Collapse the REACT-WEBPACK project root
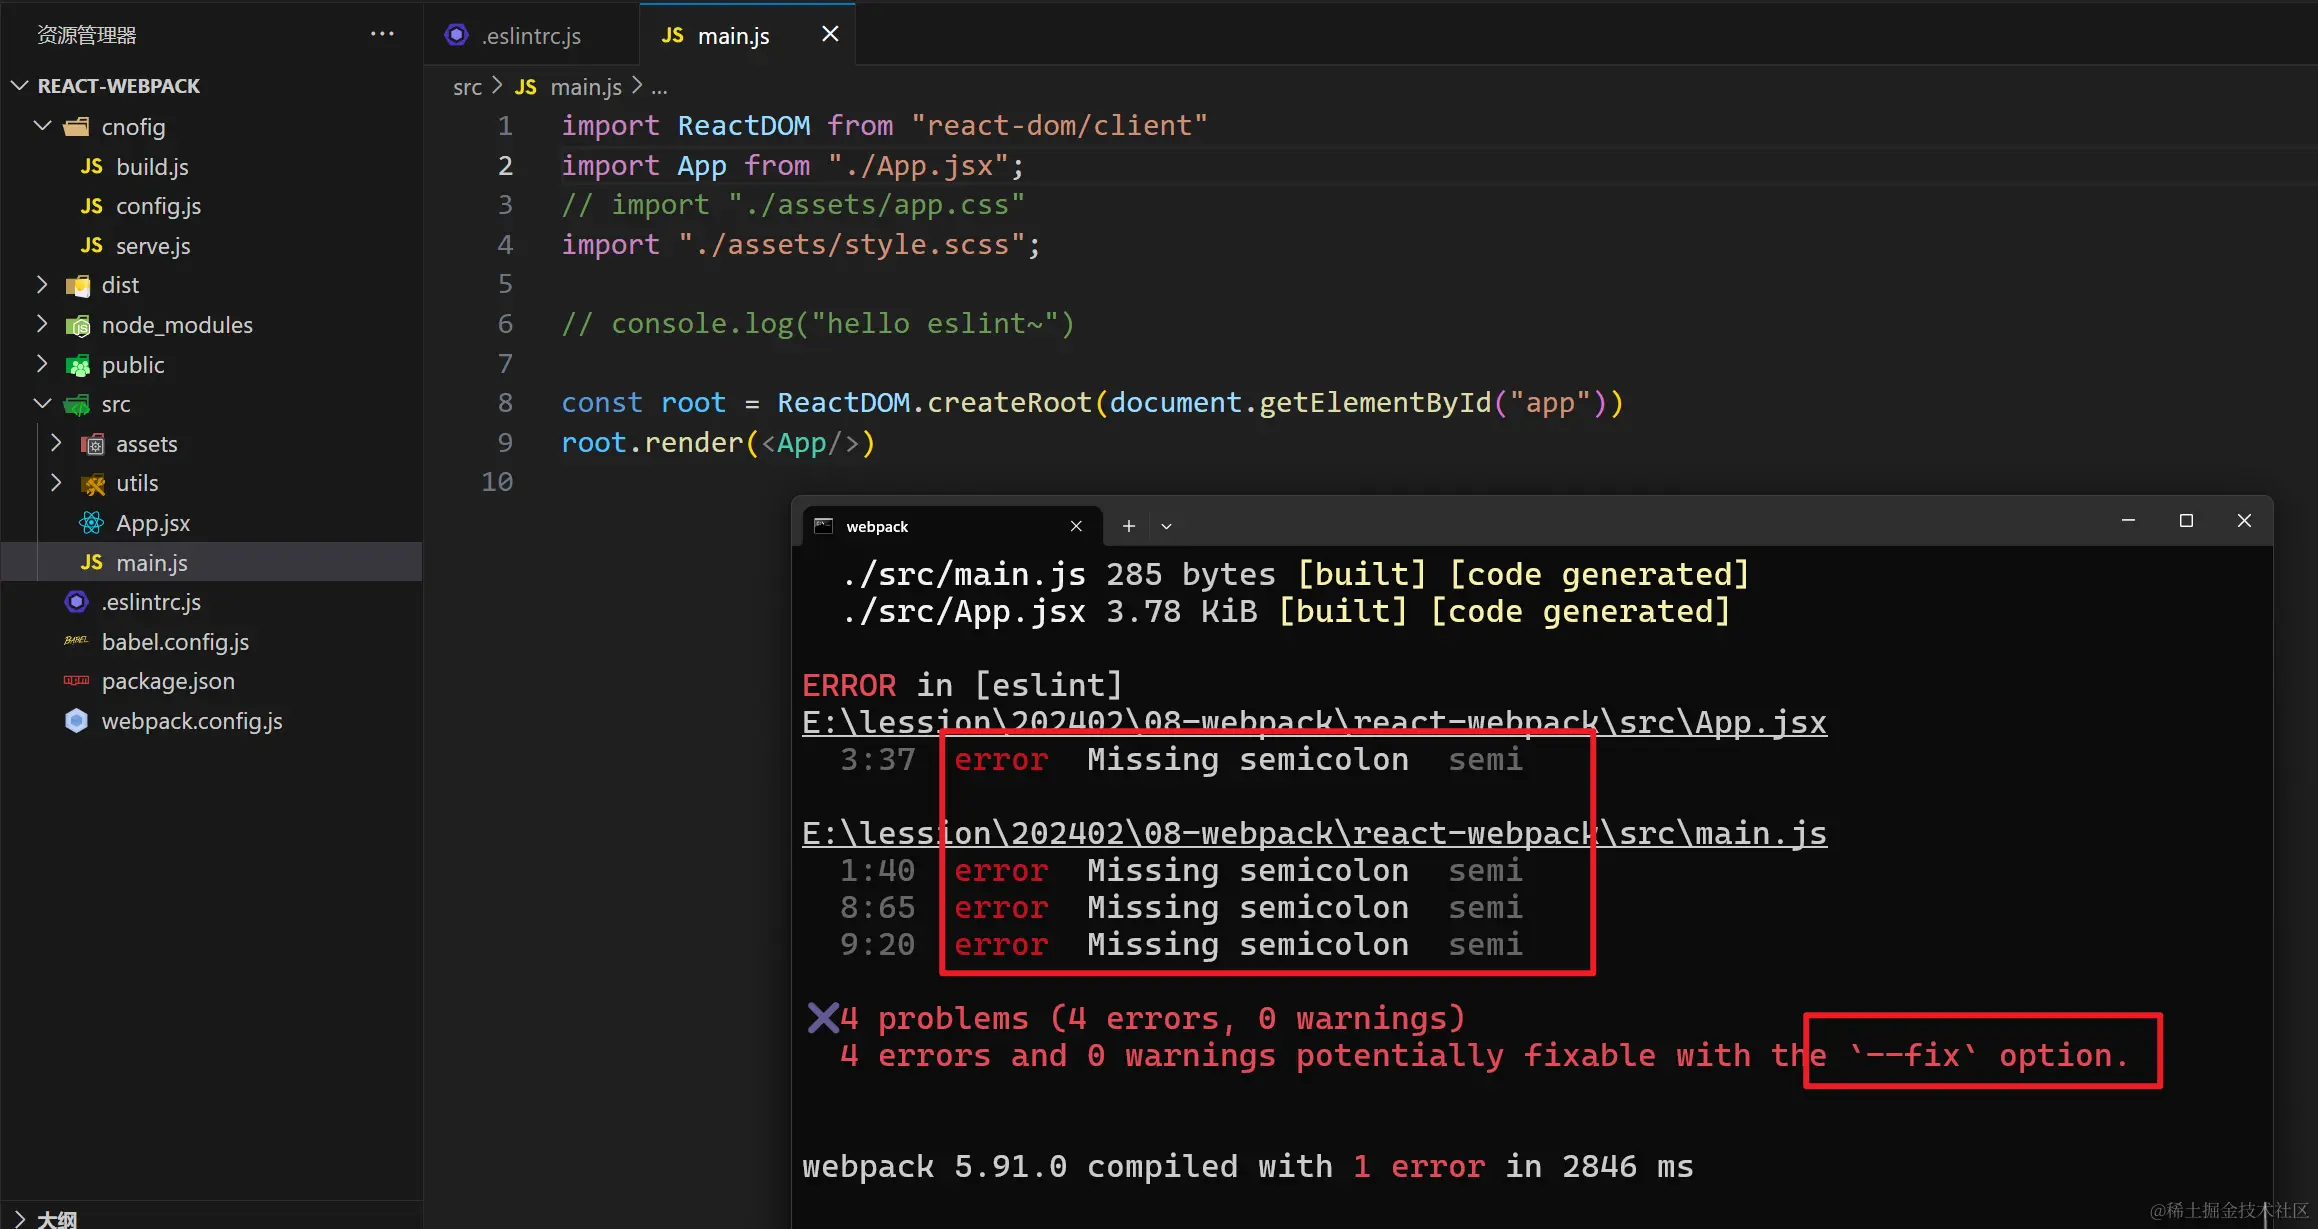 click(19, 86)
